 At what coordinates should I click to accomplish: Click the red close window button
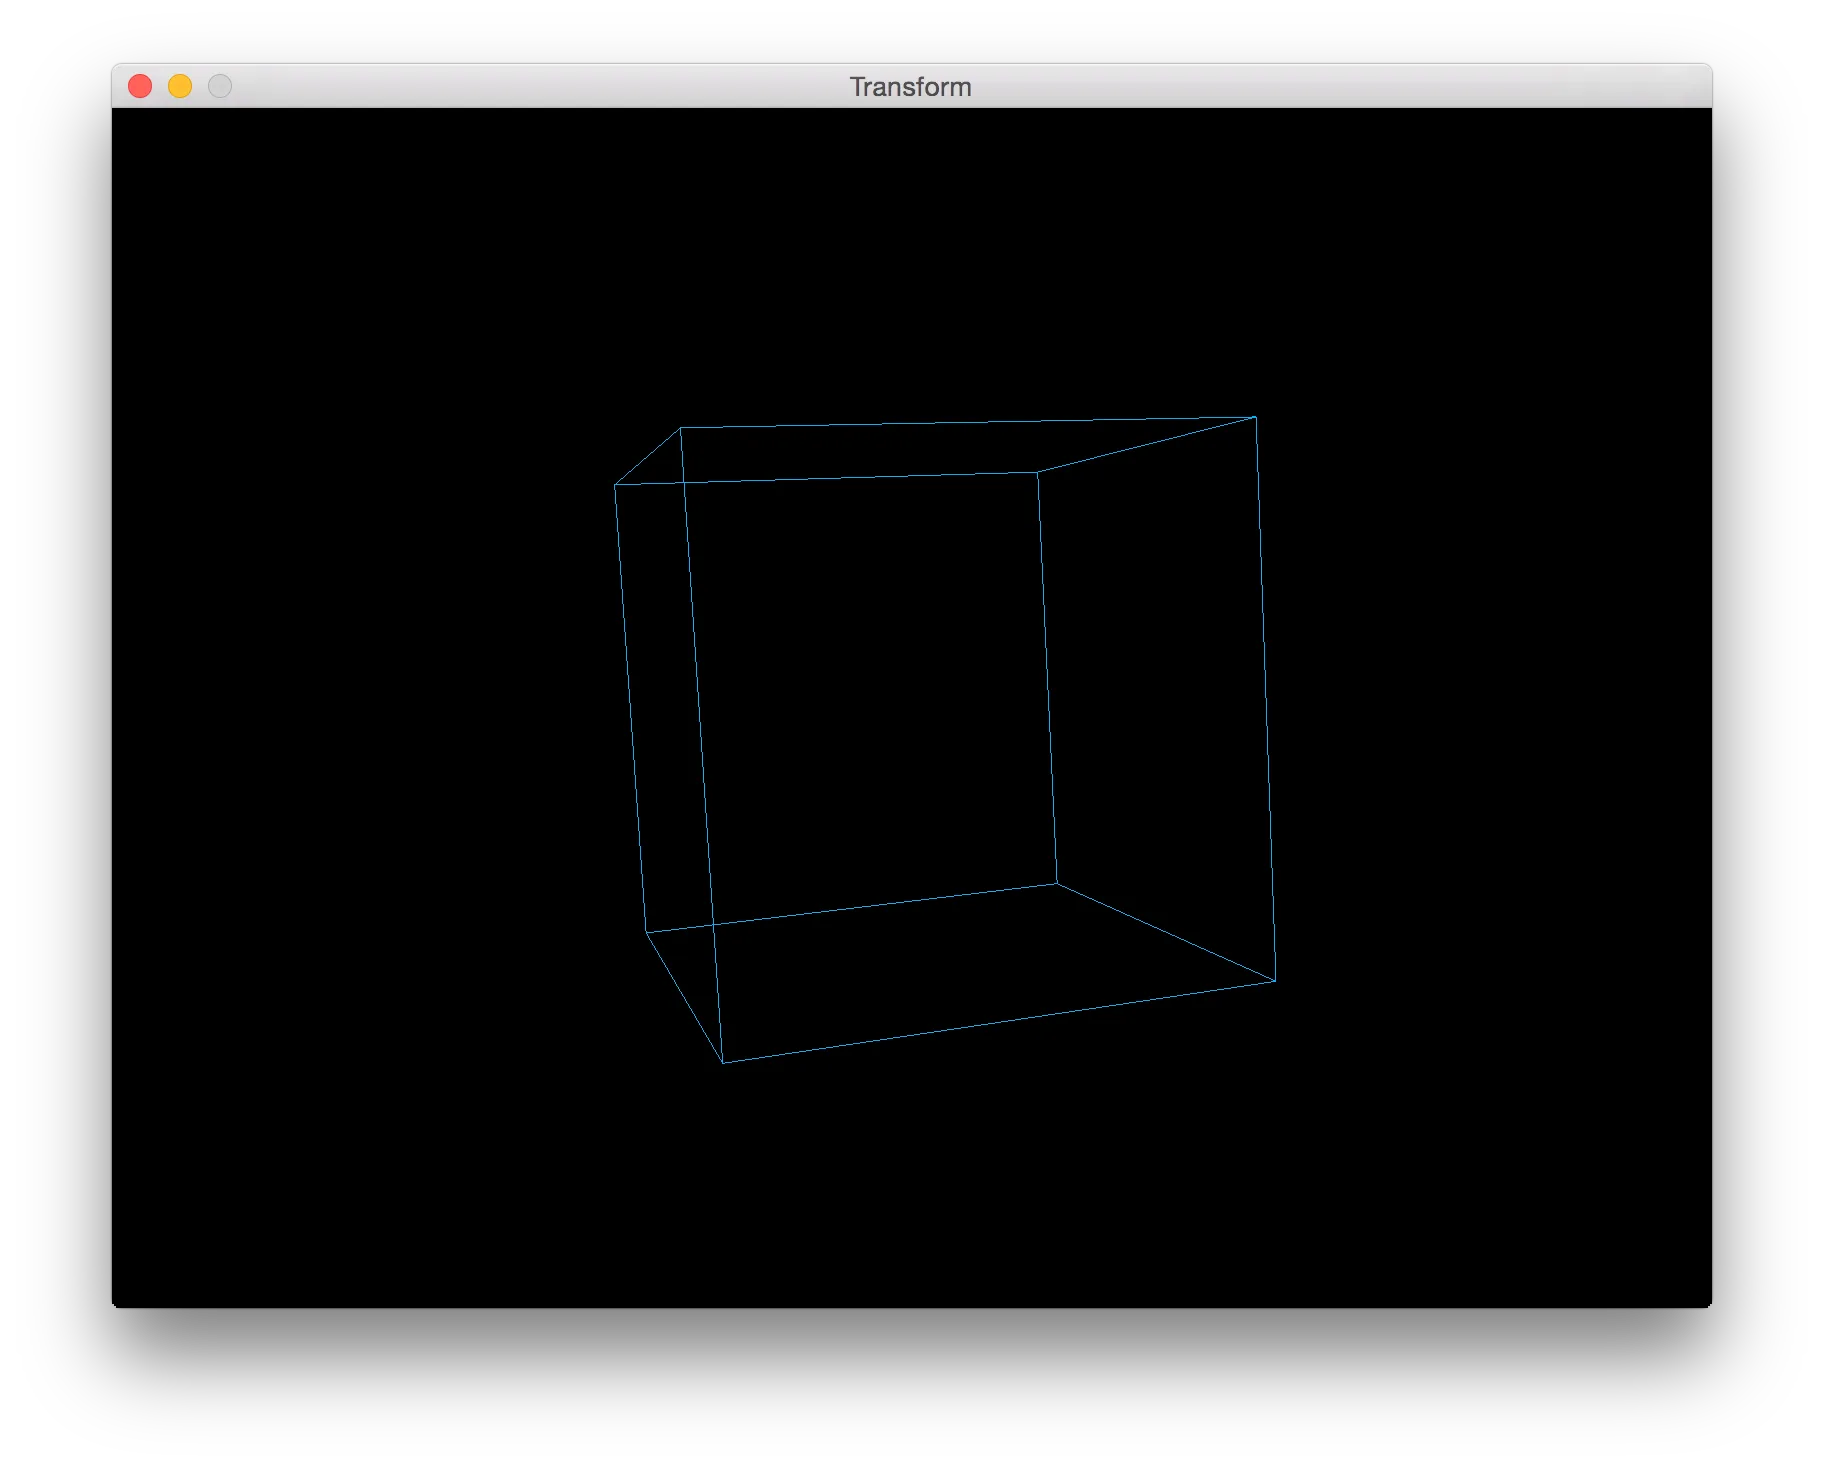140,87
